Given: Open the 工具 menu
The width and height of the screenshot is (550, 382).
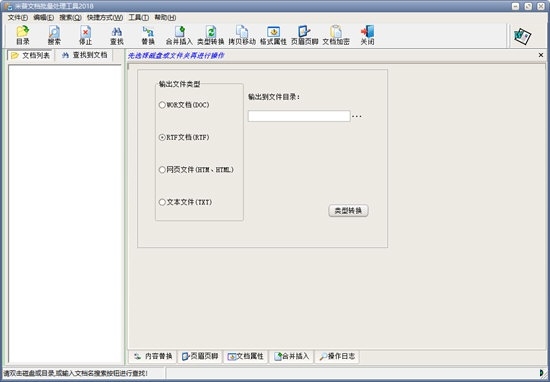Looking at the screenshot, I should [139, 18].
